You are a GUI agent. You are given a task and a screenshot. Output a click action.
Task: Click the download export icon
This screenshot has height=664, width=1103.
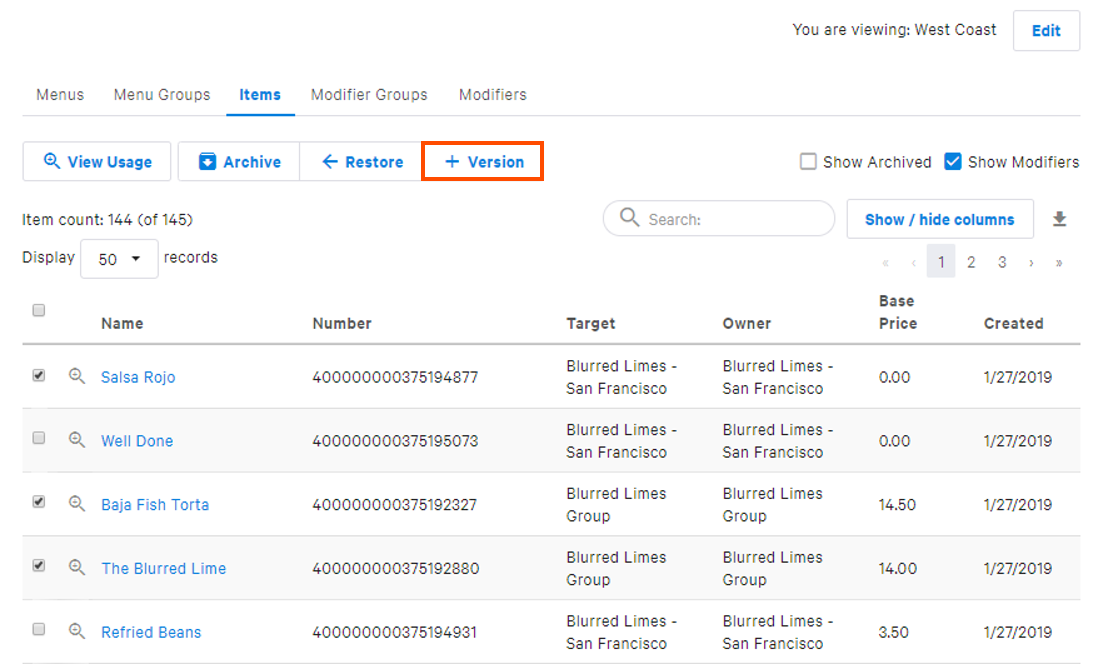point(1059,217)
